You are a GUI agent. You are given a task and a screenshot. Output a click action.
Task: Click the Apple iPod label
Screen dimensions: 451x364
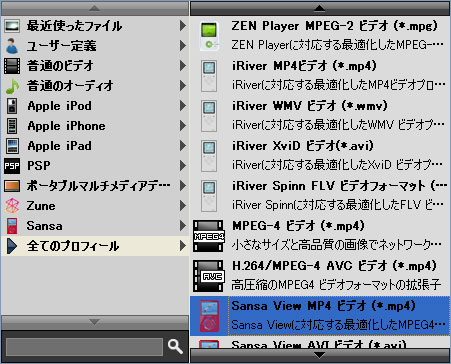click(59, 106)
